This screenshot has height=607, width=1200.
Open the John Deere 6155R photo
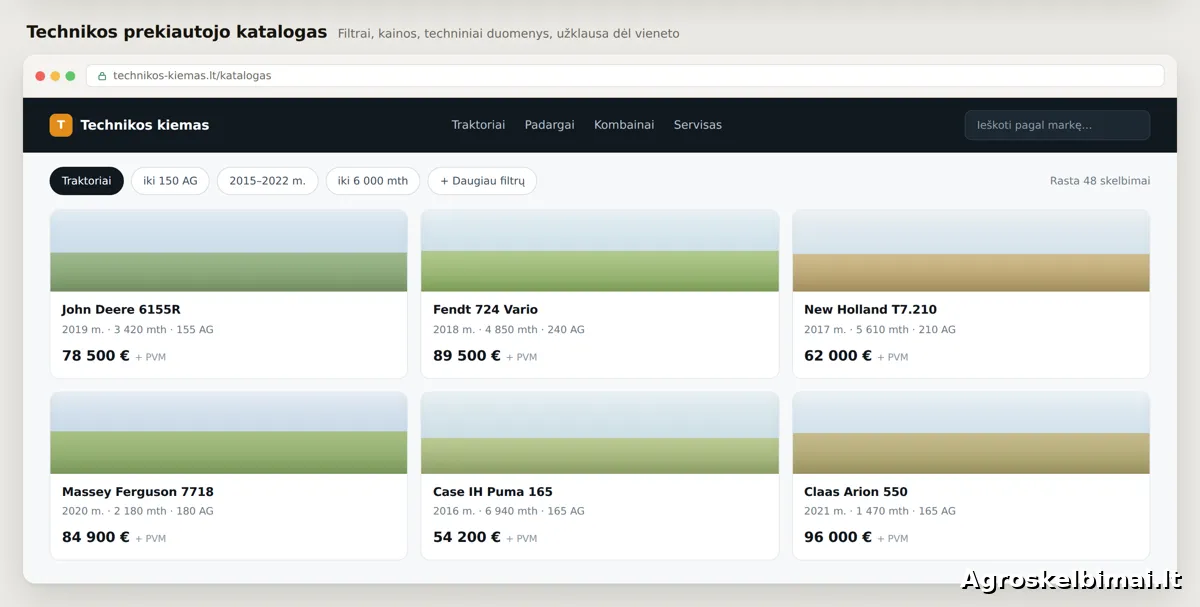click(x=229, y=251)
